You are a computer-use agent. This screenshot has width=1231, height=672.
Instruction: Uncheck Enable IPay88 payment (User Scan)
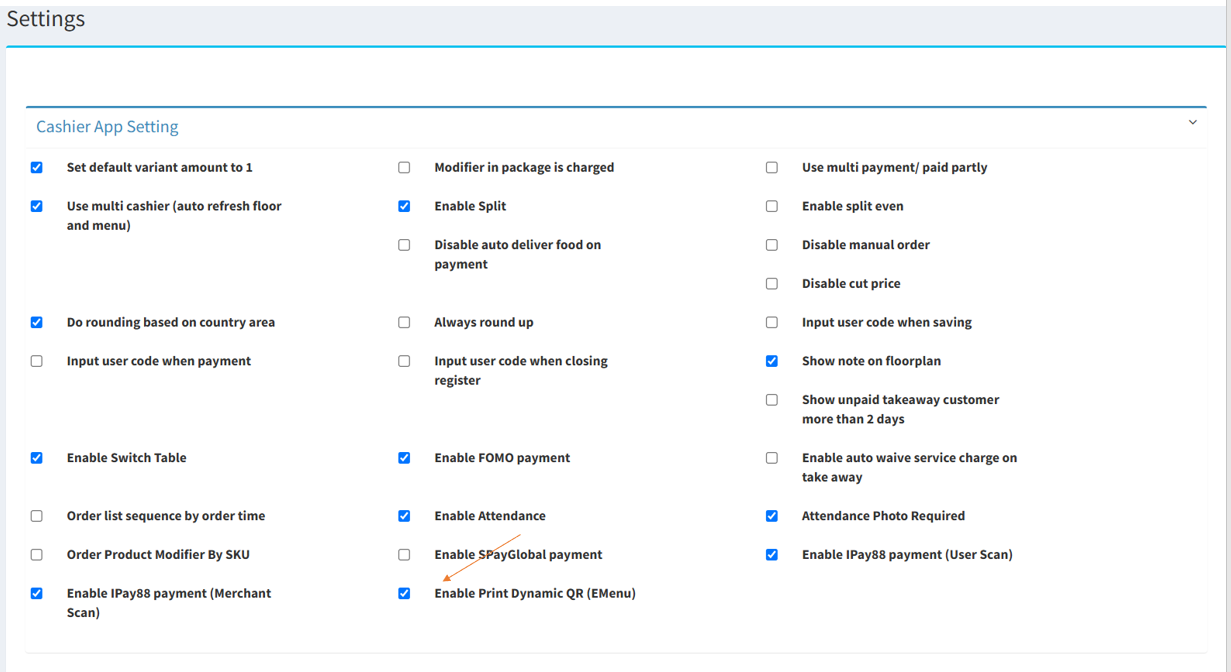[x=772, y=555]
